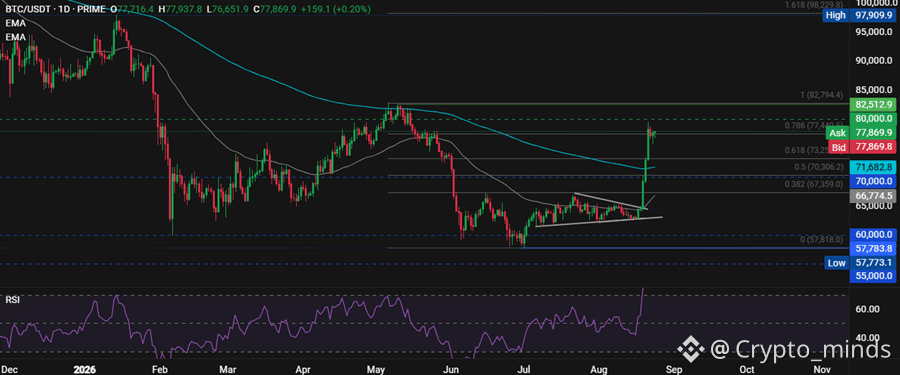Screen dimensions: 900x375
Task: Click the Aug label on time axis
Action: (599, 369)
